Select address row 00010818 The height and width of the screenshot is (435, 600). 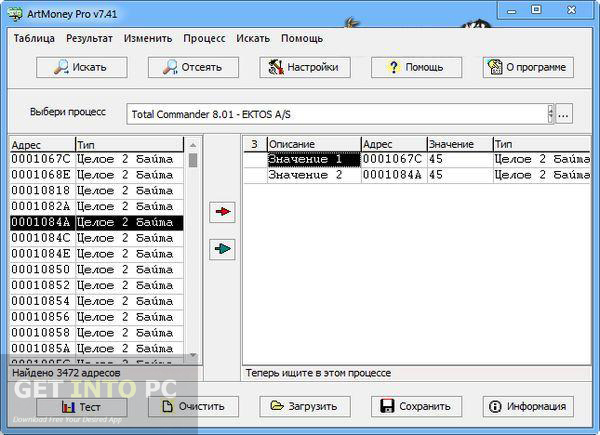pyautogui.click(x=97, y=191)
